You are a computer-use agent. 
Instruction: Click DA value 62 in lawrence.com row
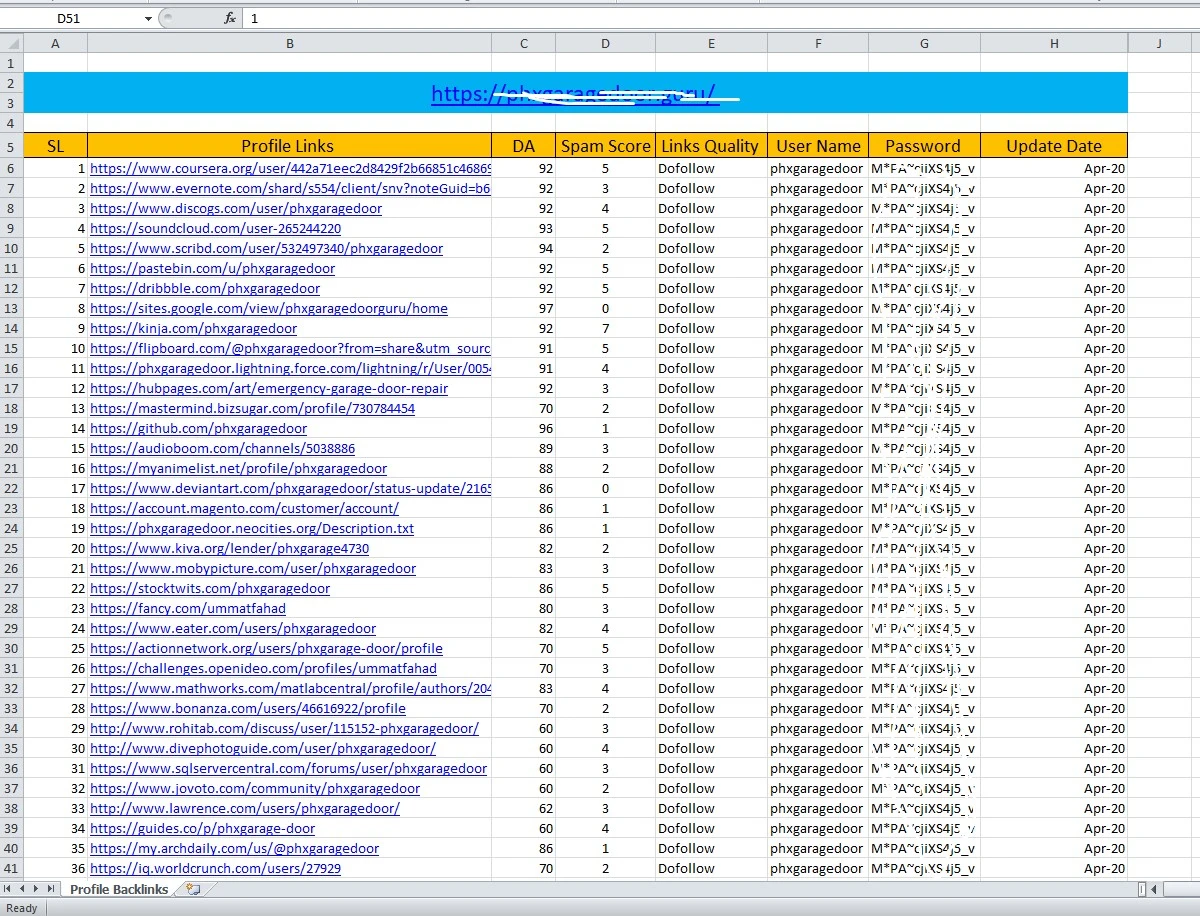pyautogui.click(x=524, y=808)
